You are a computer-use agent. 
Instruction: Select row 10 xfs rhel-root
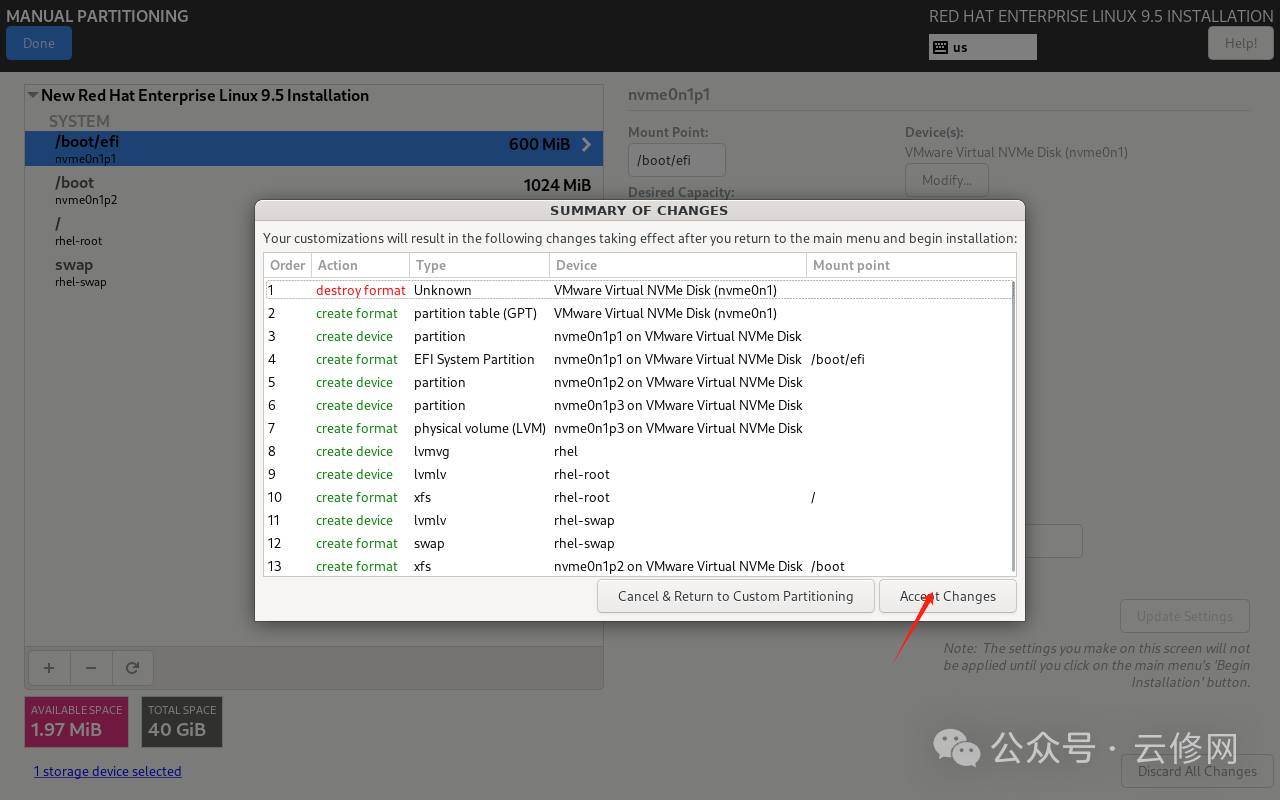point(638,497)
